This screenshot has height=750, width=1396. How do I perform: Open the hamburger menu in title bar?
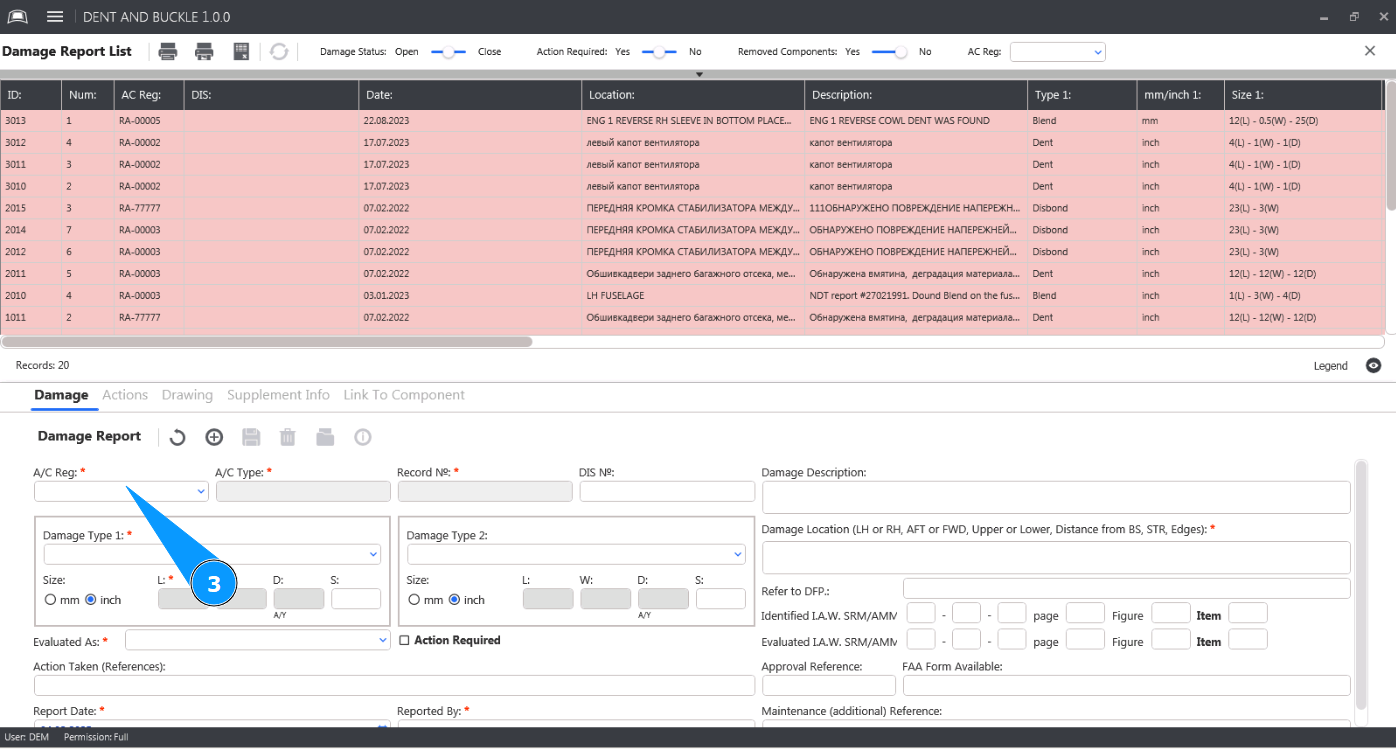55,17
